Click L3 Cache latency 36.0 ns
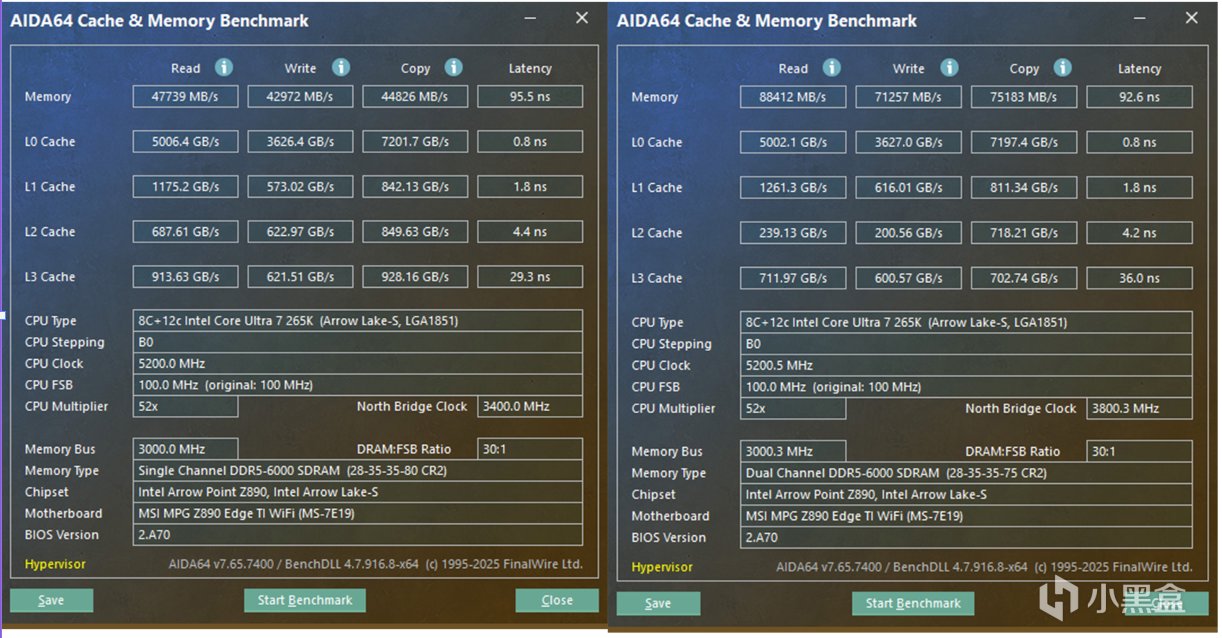The height and width of the screenshot is (638, 1222). [x=1139, y=278]
